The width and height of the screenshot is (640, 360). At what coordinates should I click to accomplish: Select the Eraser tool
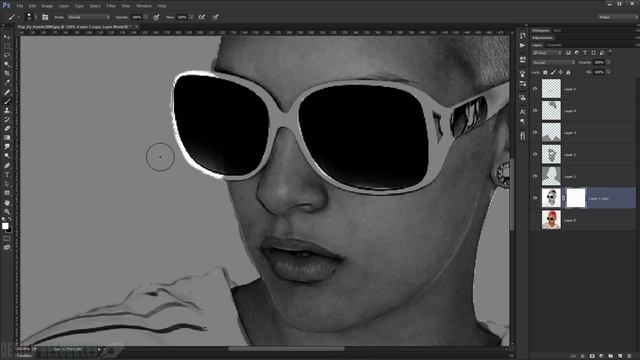point(7,129)
